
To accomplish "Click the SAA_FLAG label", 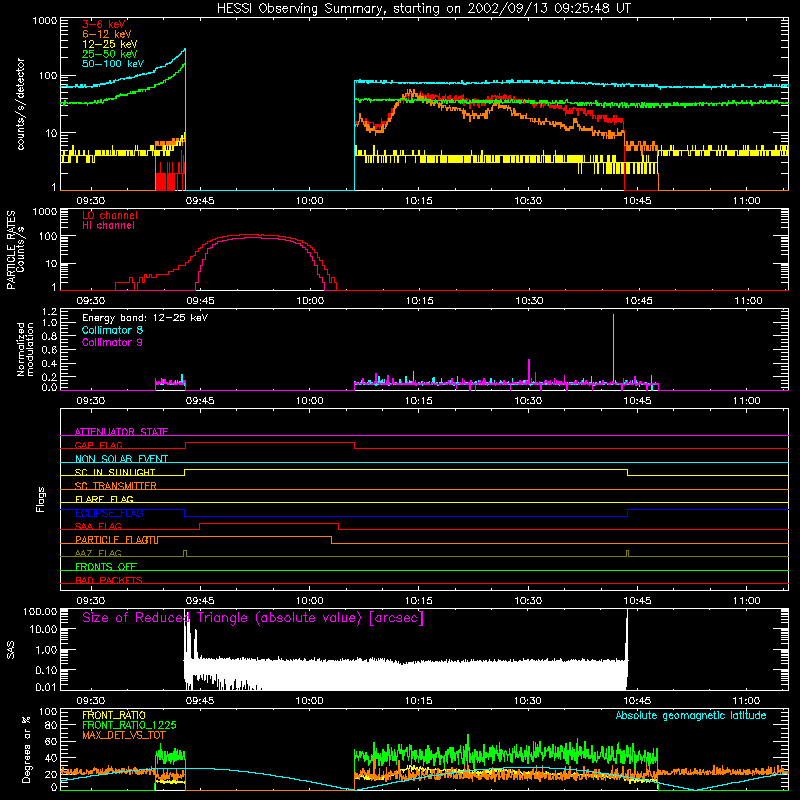I will pyautogui.click(x=98, y=526).
